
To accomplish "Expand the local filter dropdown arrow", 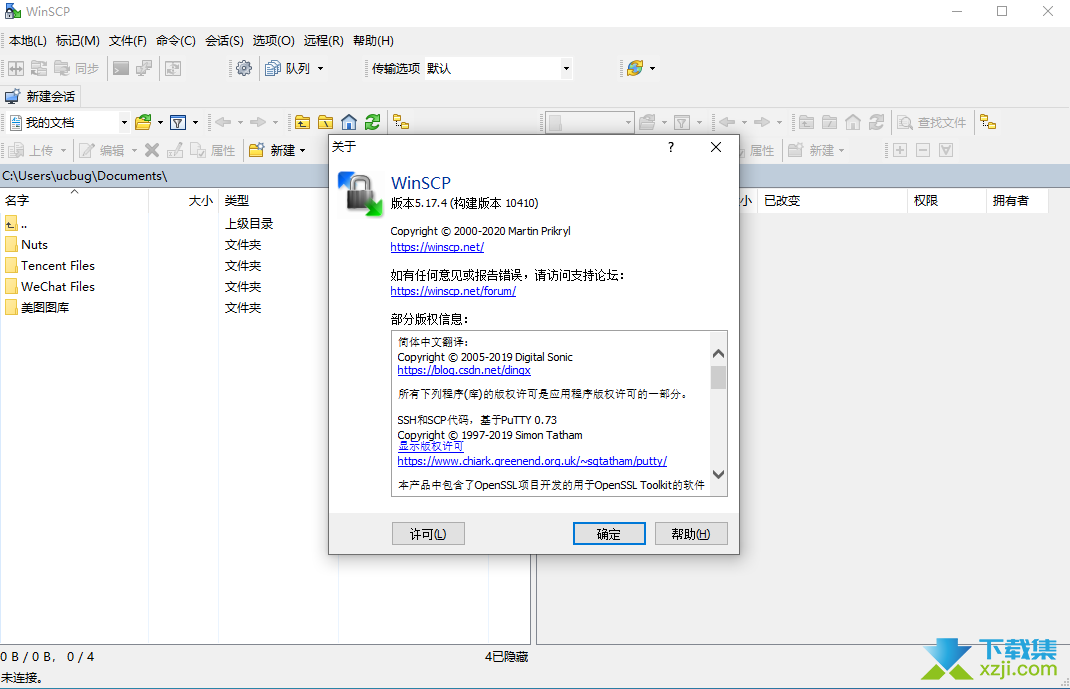I will (195, 123).
